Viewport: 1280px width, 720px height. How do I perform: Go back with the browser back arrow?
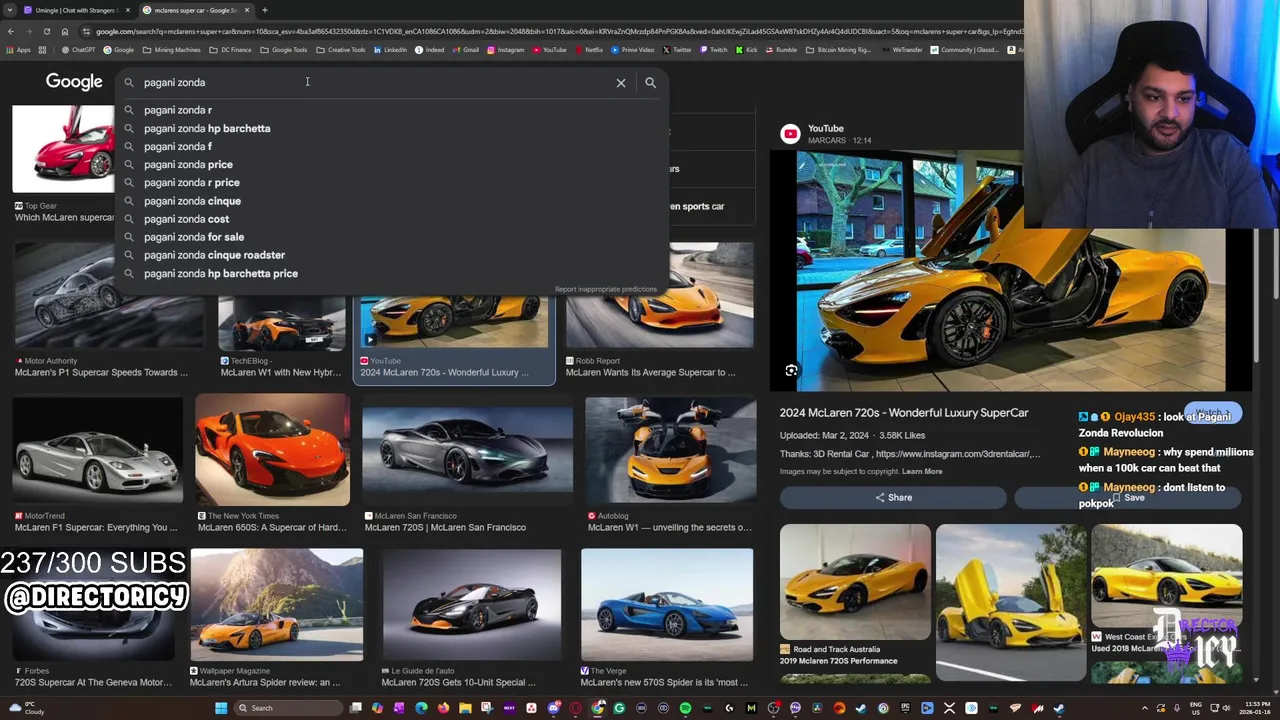10,31
